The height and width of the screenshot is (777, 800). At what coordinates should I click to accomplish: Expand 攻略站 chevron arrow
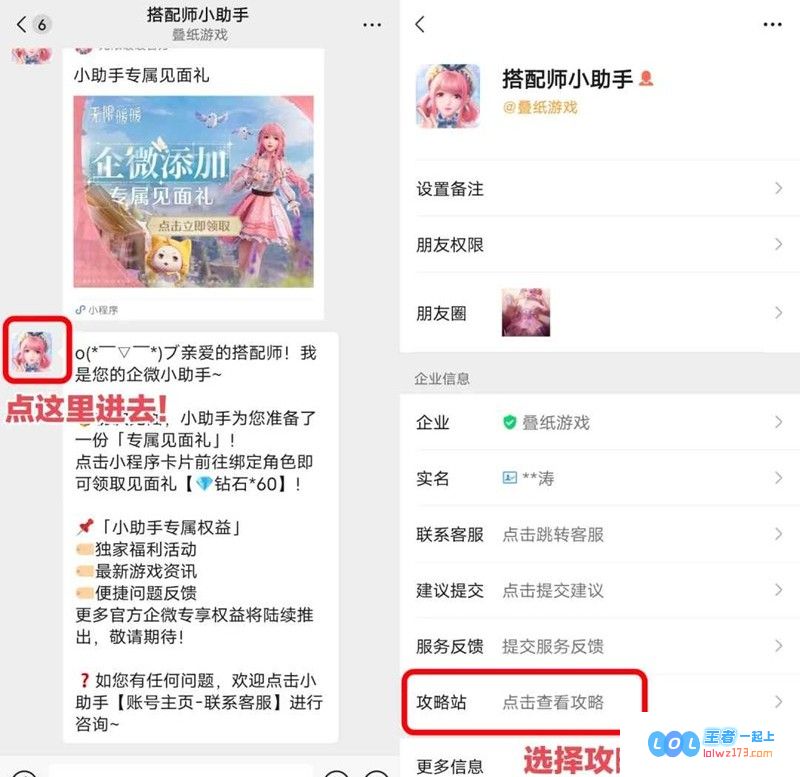pyautogui.click(x=778, y=702)
